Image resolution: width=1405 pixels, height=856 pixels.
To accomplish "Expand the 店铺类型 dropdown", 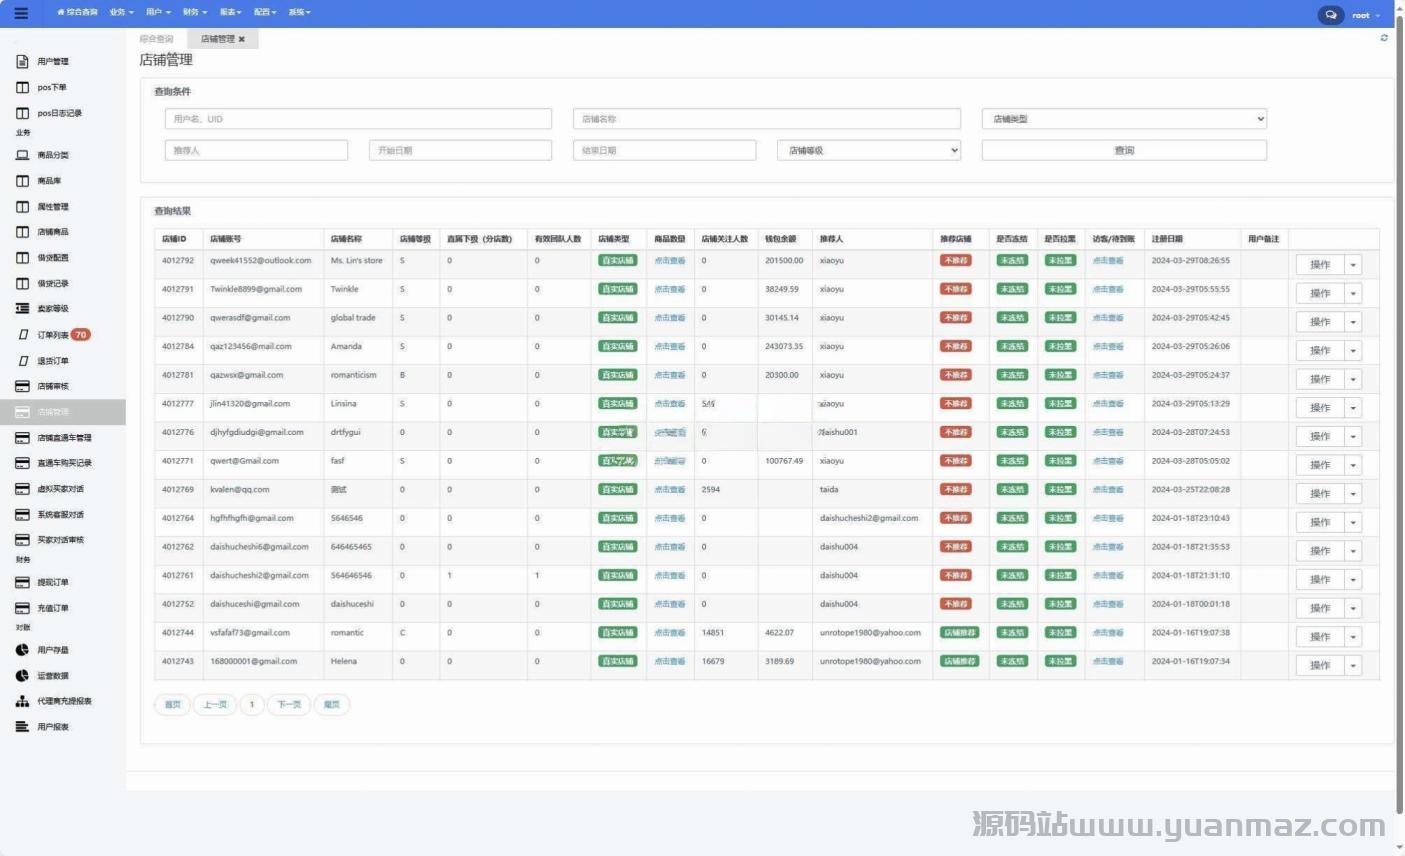I will [x=1124, y=119].
